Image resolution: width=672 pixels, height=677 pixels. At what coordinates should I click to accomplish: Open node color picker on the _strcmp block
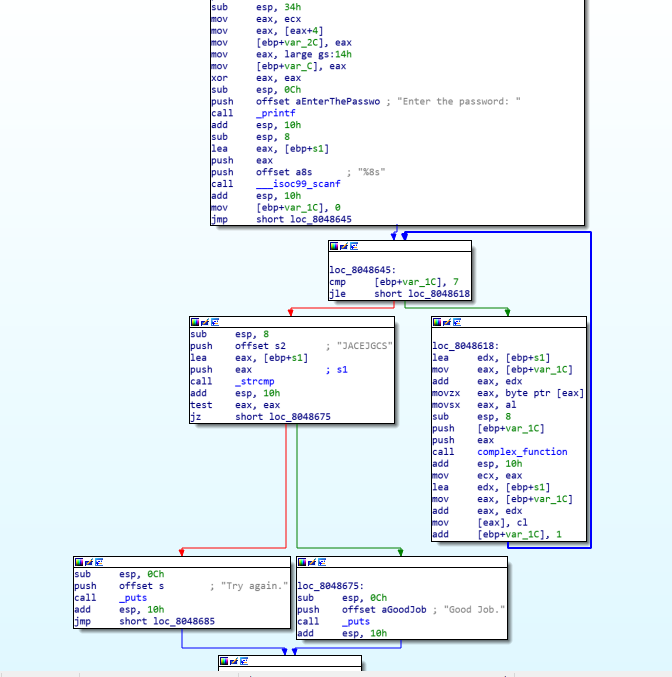coord(195,322)
